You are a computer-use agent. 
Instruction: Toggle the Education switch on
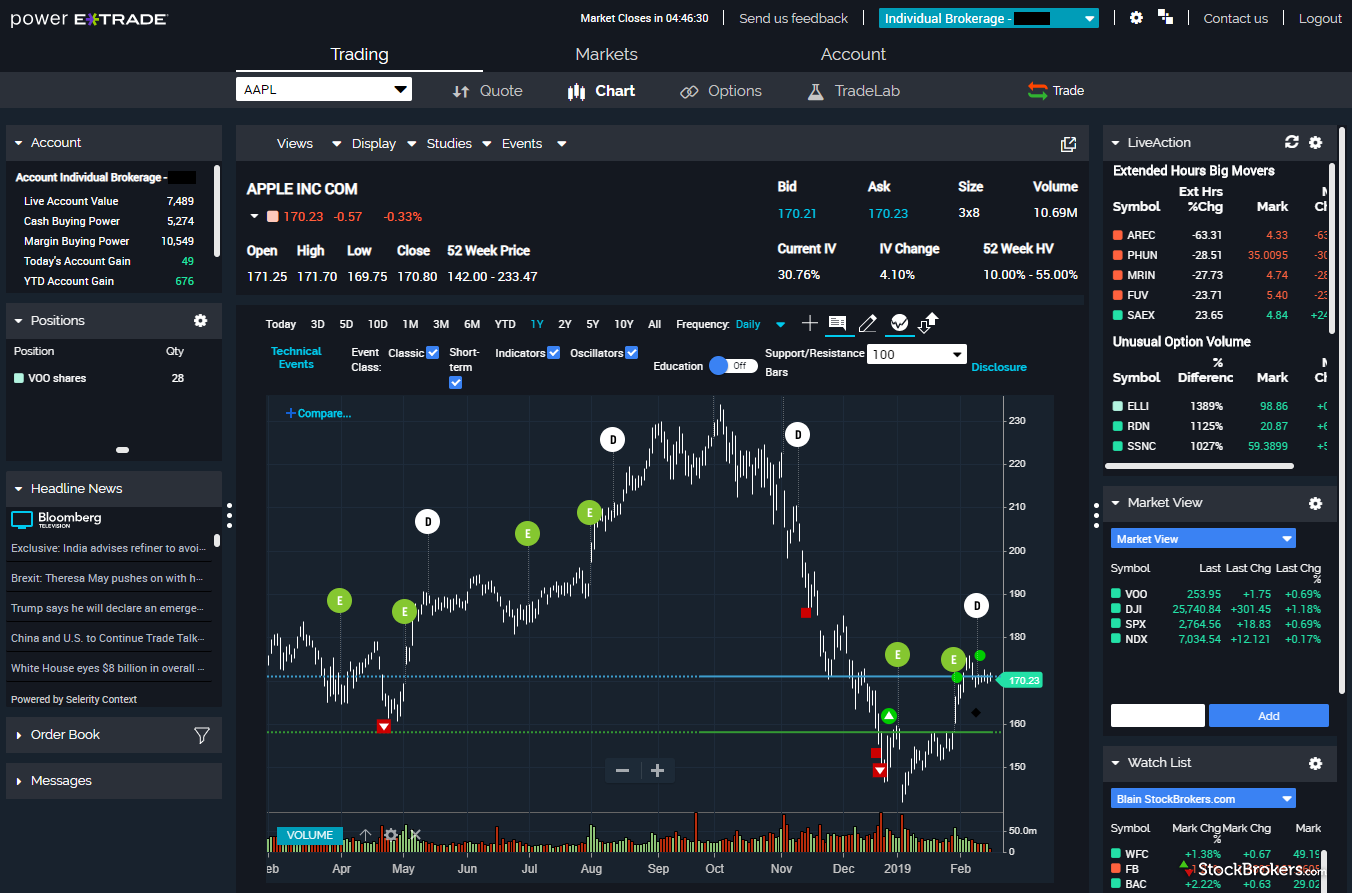[732, 366]
